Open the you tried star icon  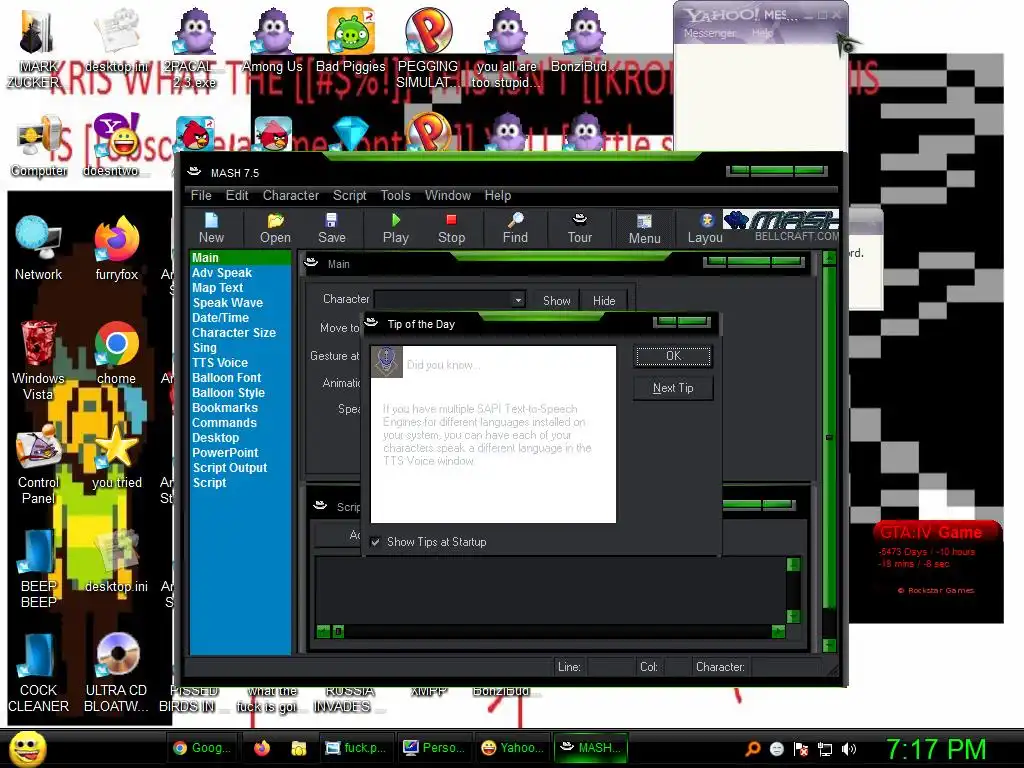pos(117,457)
